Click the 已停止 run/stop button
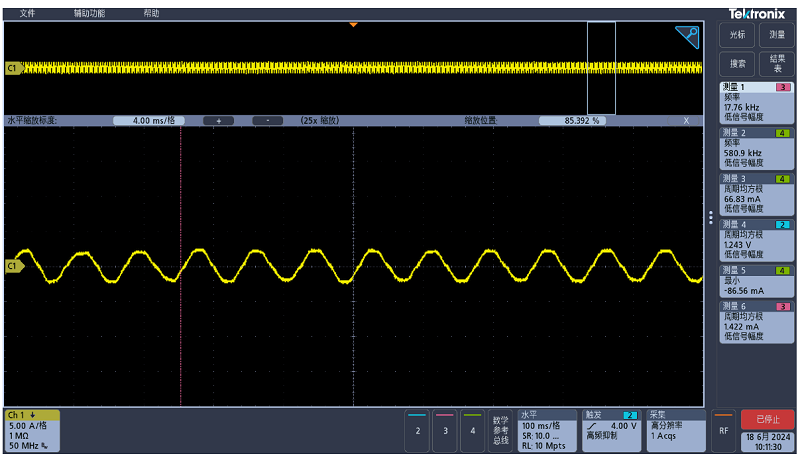Screen dimensions: 800x456 768,419
